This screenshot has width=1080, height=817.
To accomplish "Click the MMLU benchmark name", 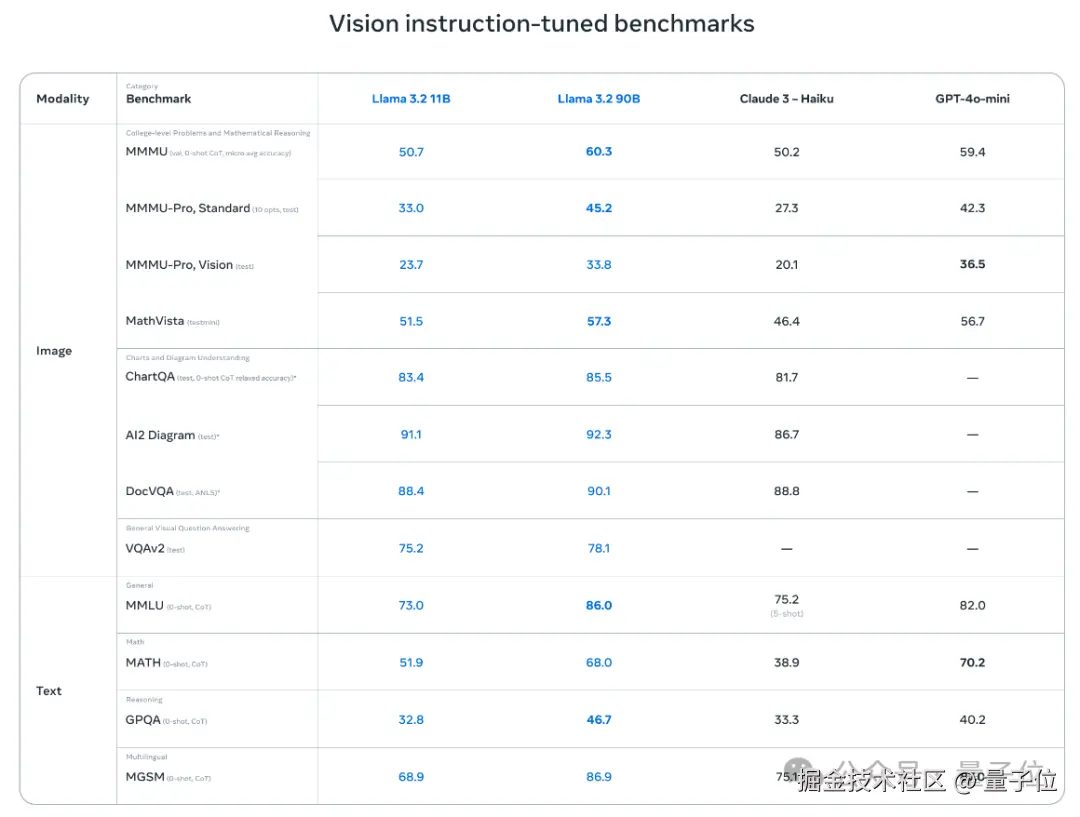I will pyautogui.click(x=144, y=605).
